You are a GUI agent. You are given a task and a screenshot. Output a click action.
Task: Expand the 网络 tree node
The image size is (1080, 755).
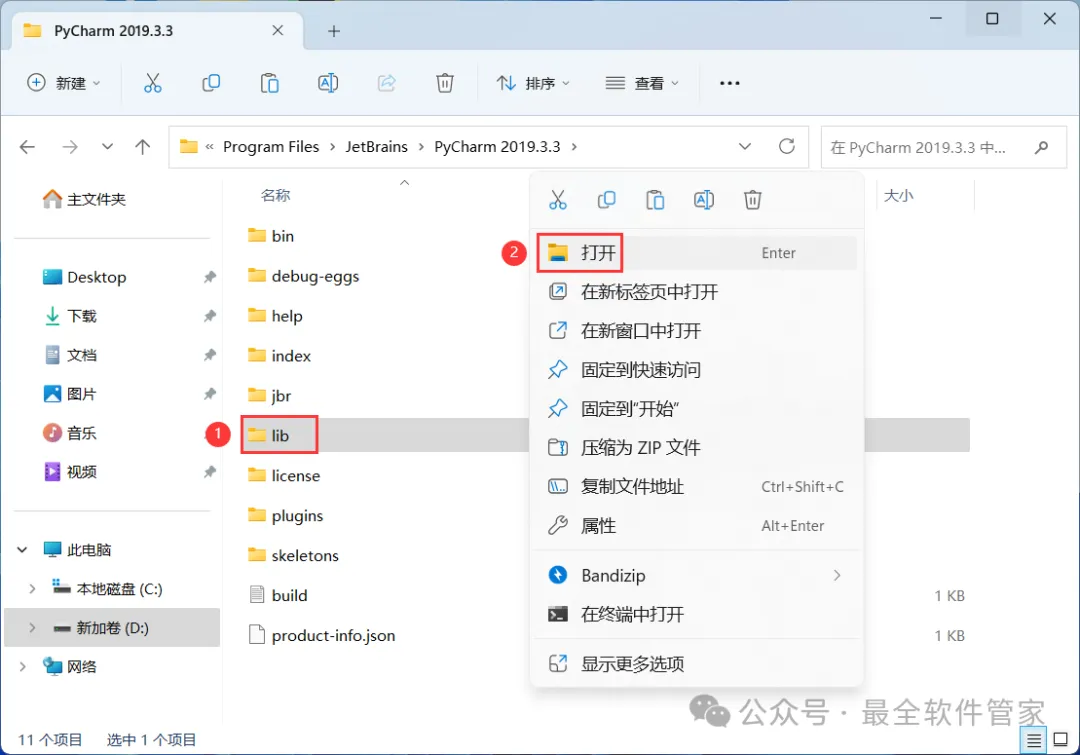(x=22, y=666)
